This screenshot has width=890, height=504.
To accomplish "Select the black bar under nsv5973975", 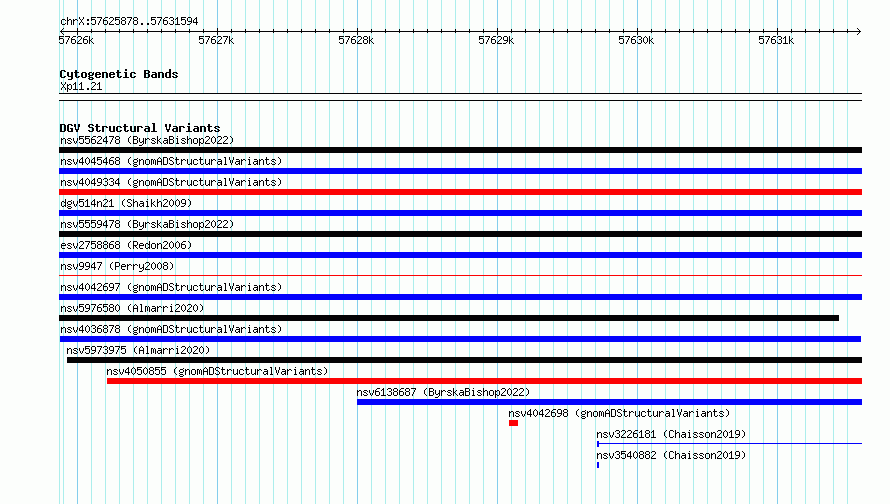I will coord(464,360).
